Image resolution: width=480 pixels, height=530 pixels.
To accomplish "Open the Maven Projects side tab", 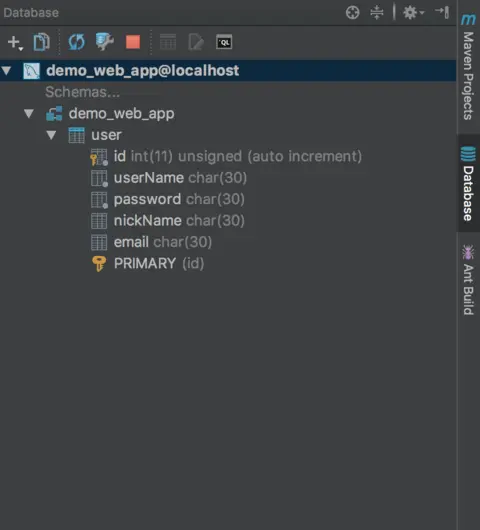I will [x=468, y=67].
